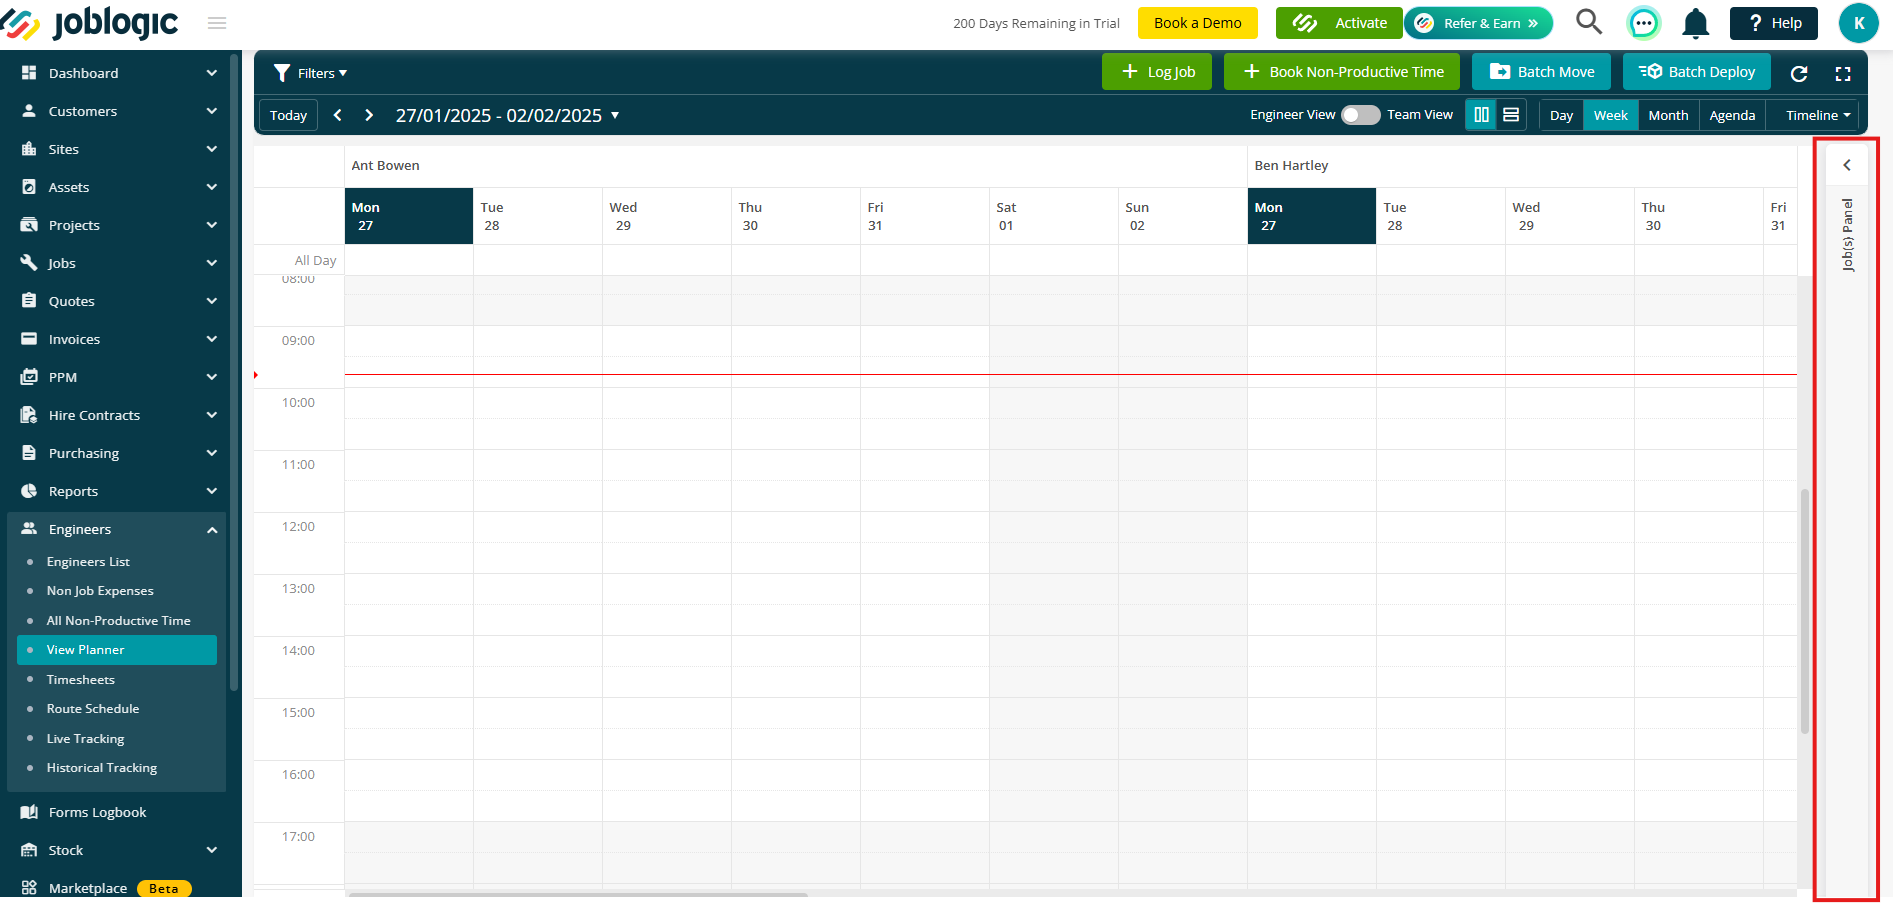Switch to horizontal row layout icon
The height and width of the screenshot is (903, 1893).
(x=1511, y=115)
